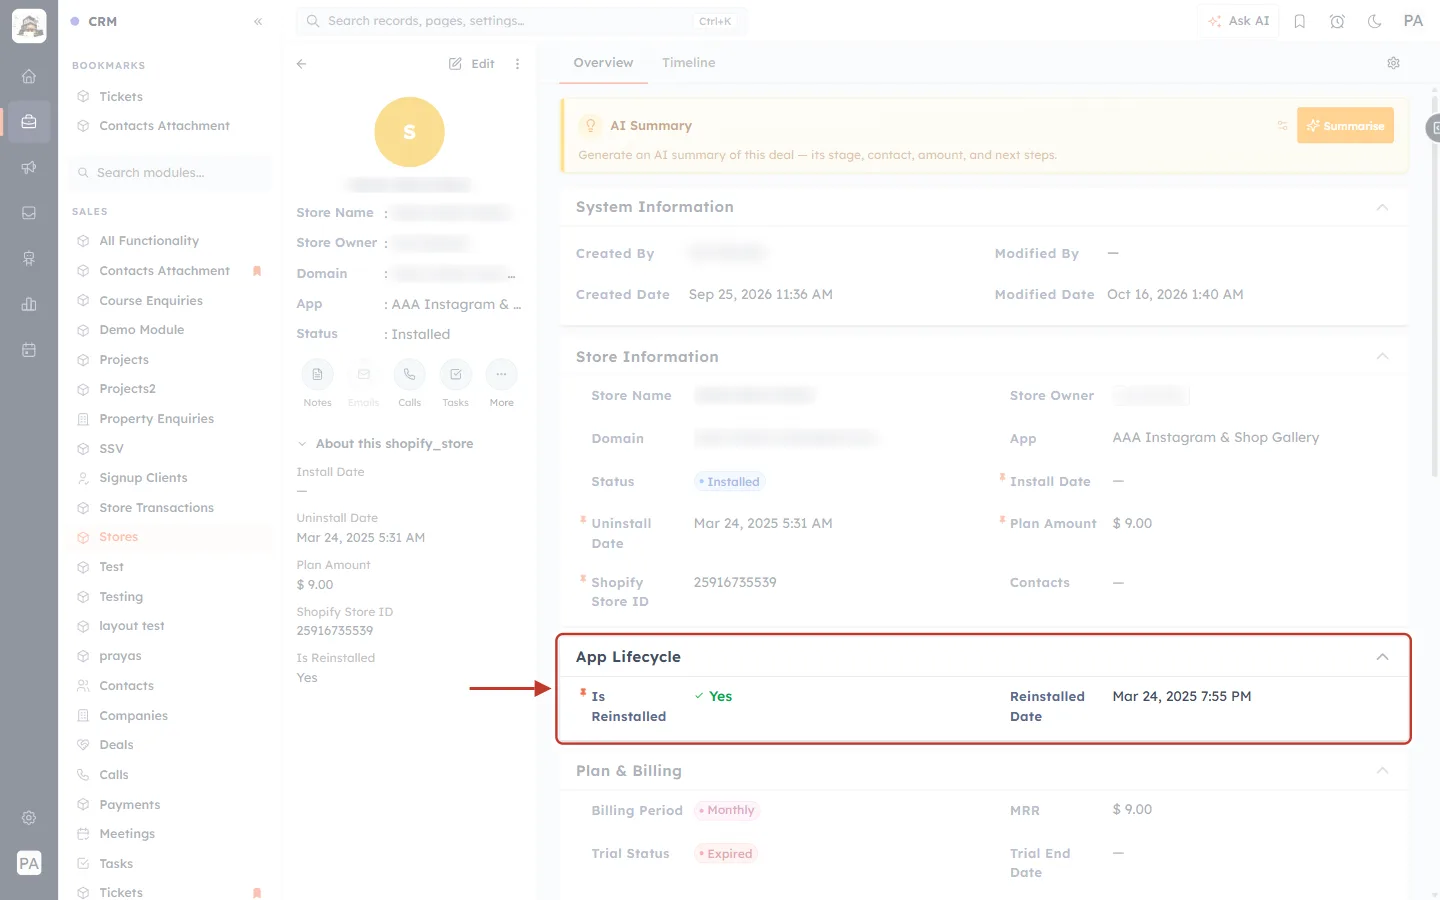Viewport: 1440px width, 900px height.
Task: Select the Overview tab
Action: coord(603,63)
